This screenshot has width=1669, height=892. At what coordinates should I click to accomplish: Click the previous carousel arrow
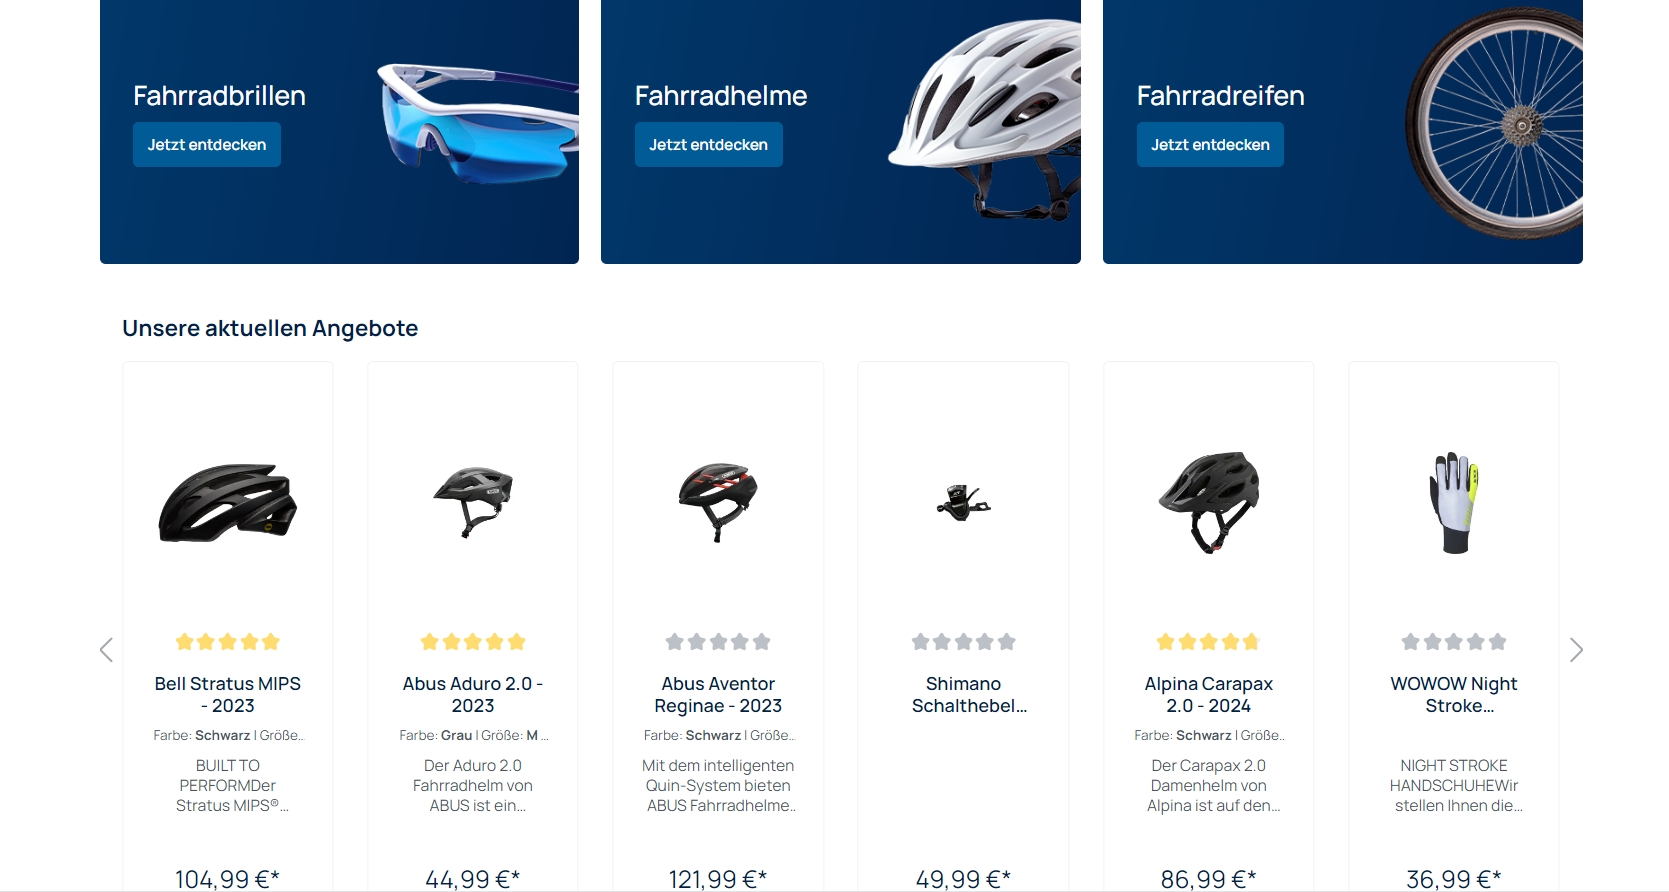point(106,650)
